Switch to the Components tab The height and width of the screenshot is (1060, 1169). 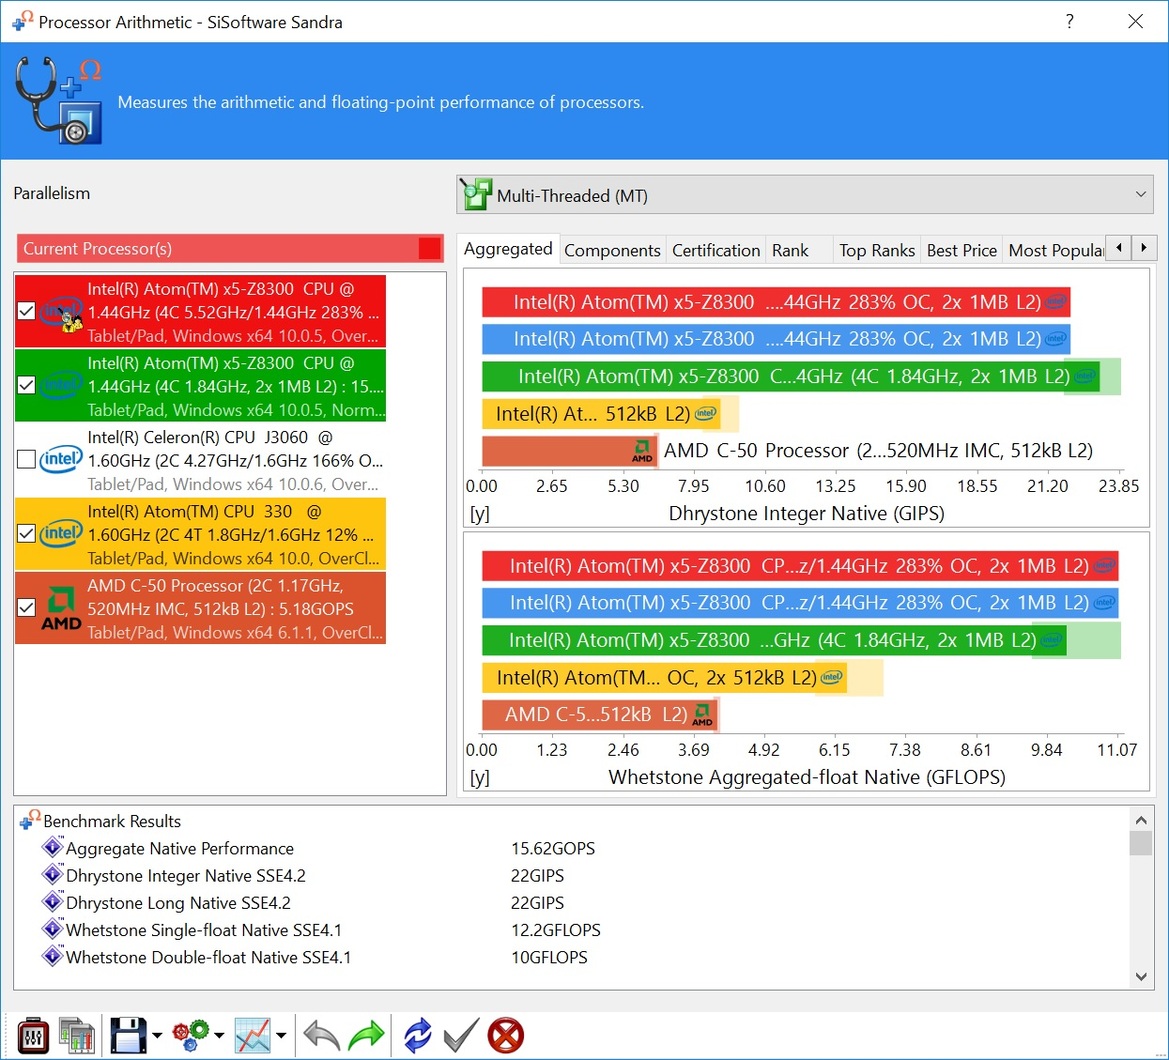coord(612,250)
